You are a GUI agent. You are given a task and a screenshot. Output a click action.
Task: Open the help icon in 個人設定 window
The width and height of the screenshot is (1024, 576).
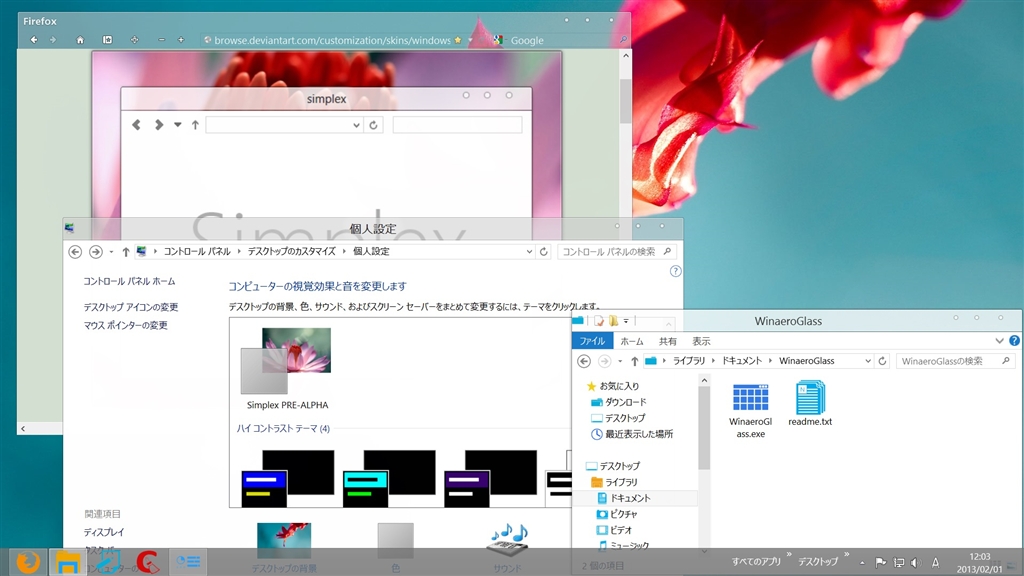pos(675,271)
